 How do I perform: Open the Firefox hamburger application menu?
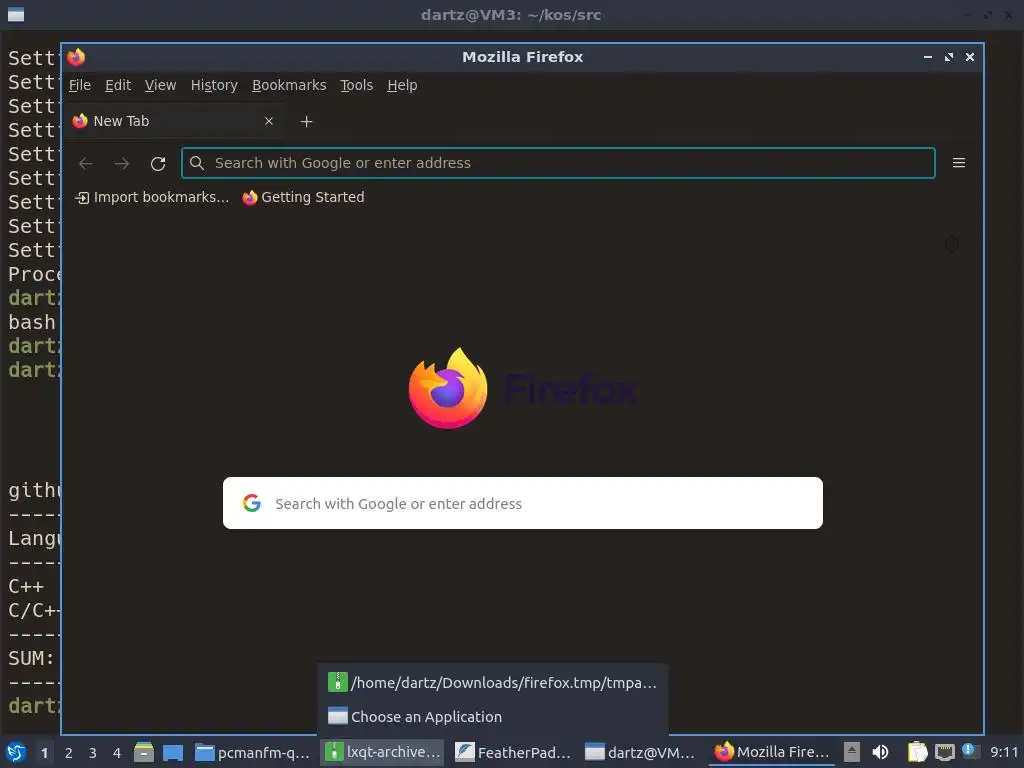959,163
